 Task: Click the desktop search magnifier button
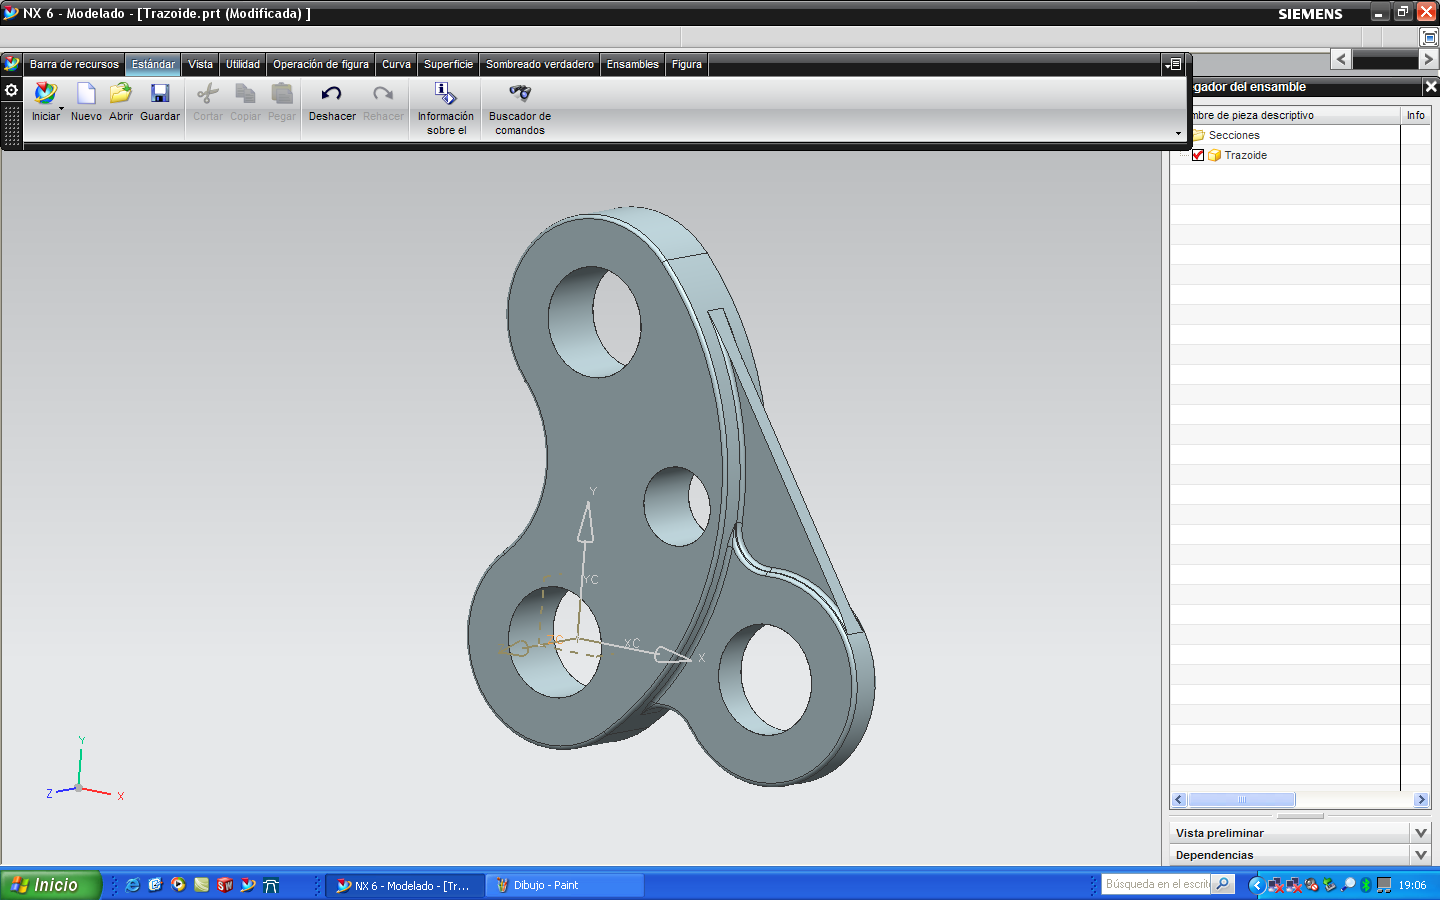pos(1223,884)
